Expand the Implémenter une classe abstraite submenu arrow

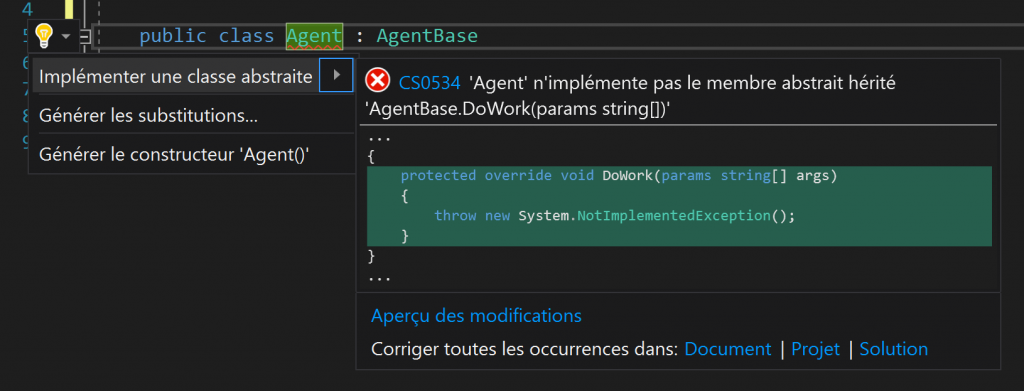click(336, 75)
